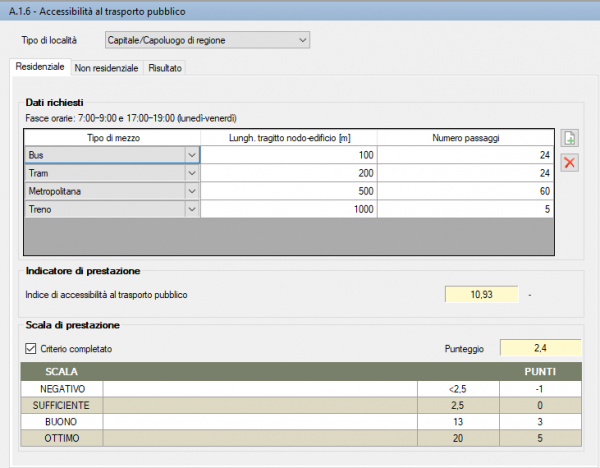600x468 pixels.
Task: Select the Bus passaggi cell showing 24
Action: pos(465,155)
